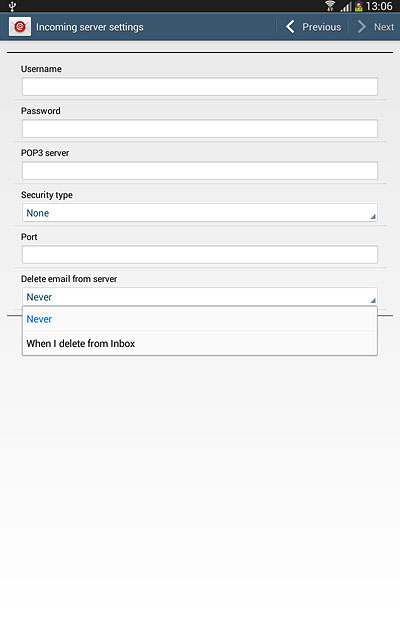
Task: Go to Previous setup step
Action: tap(313, 27)
